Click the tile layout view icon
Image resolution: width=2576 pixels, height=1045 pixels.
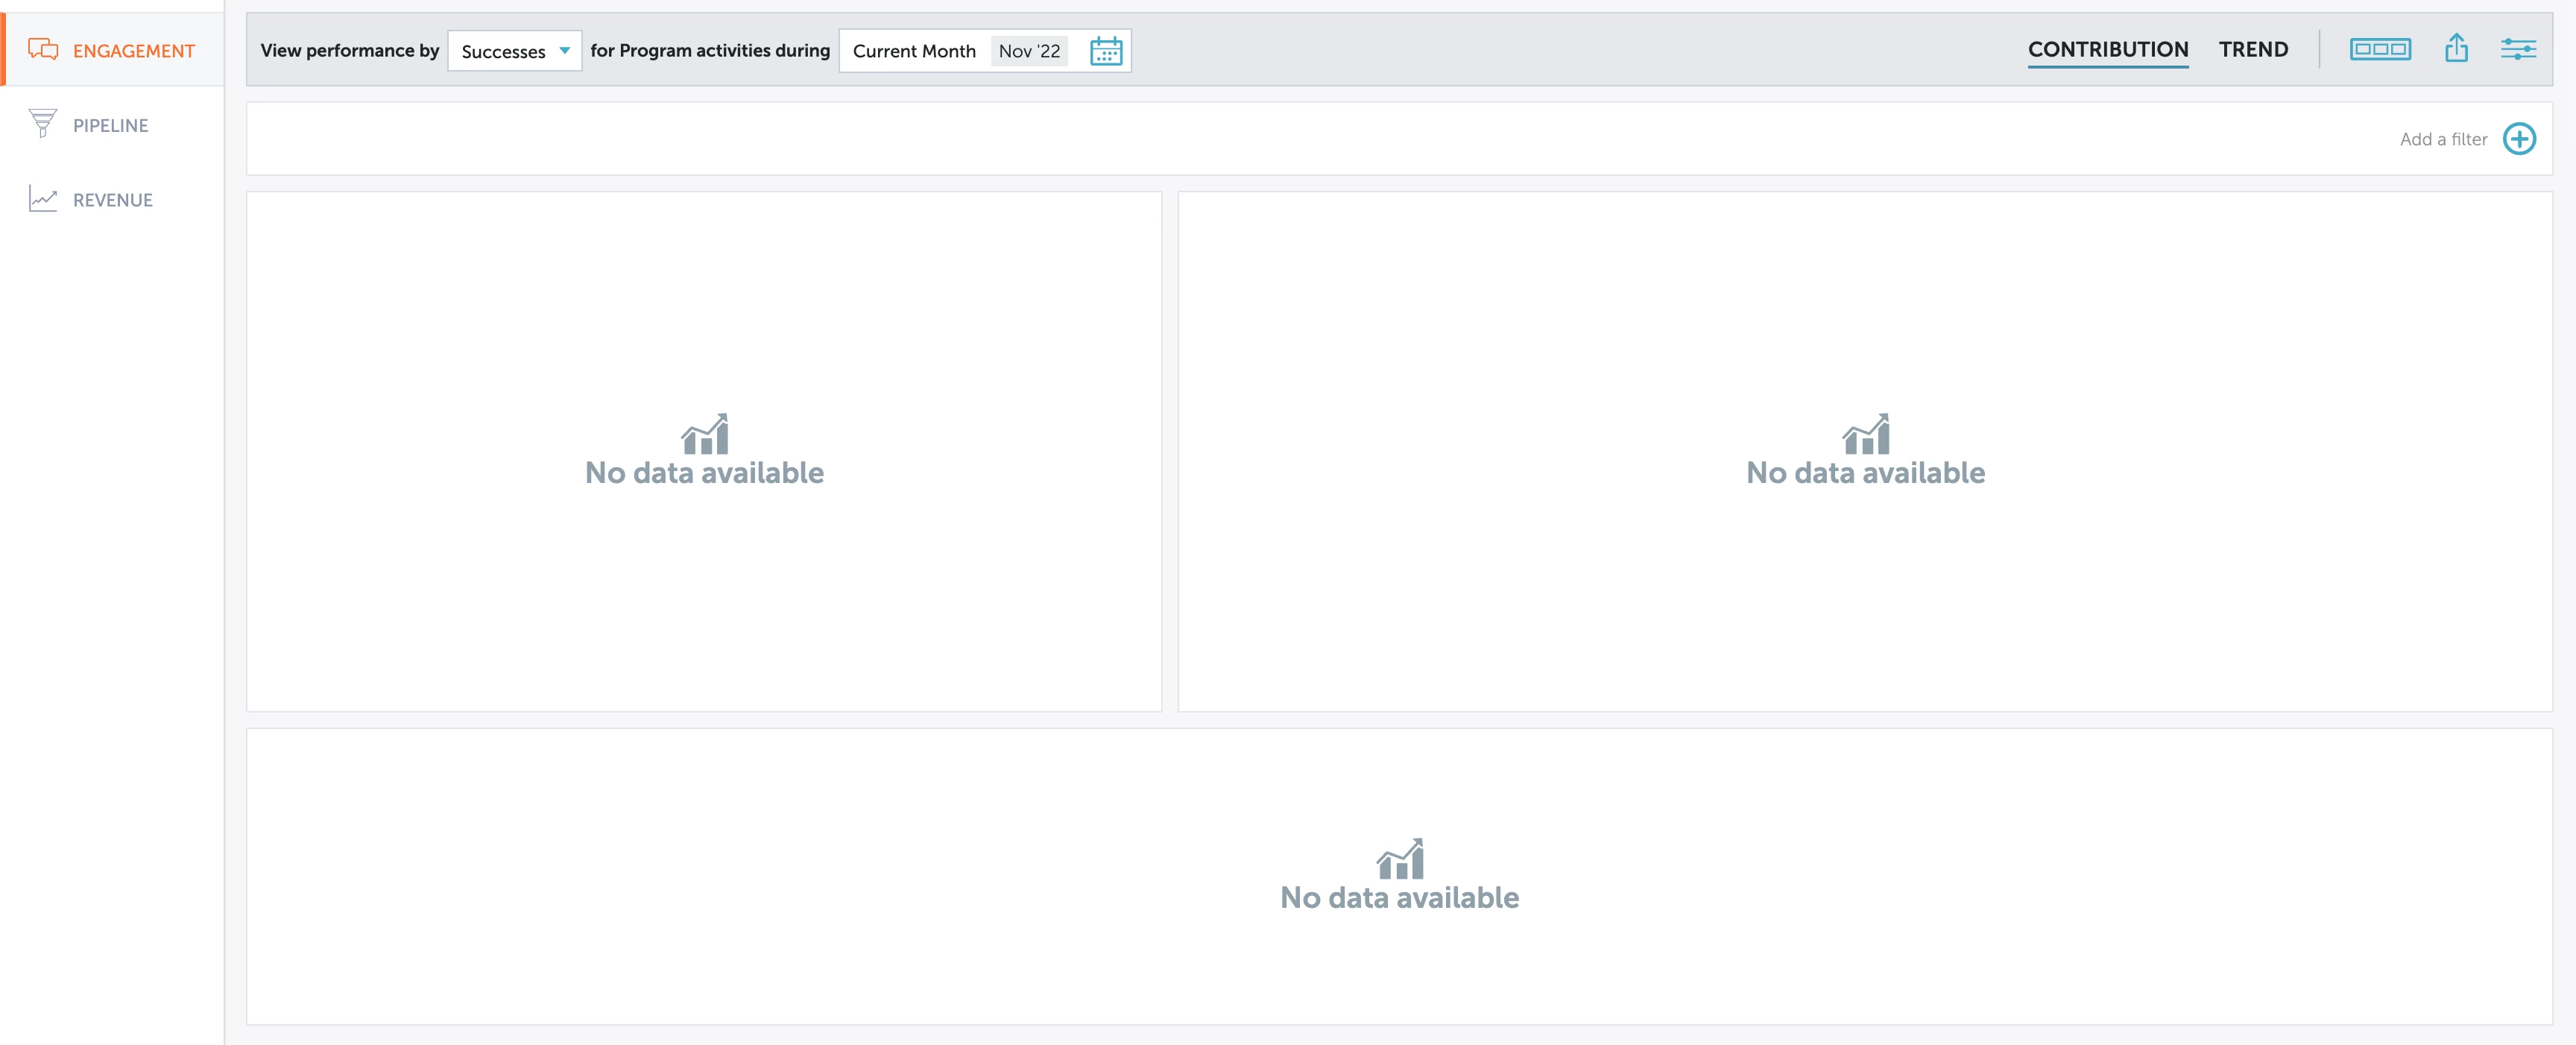2379,49
